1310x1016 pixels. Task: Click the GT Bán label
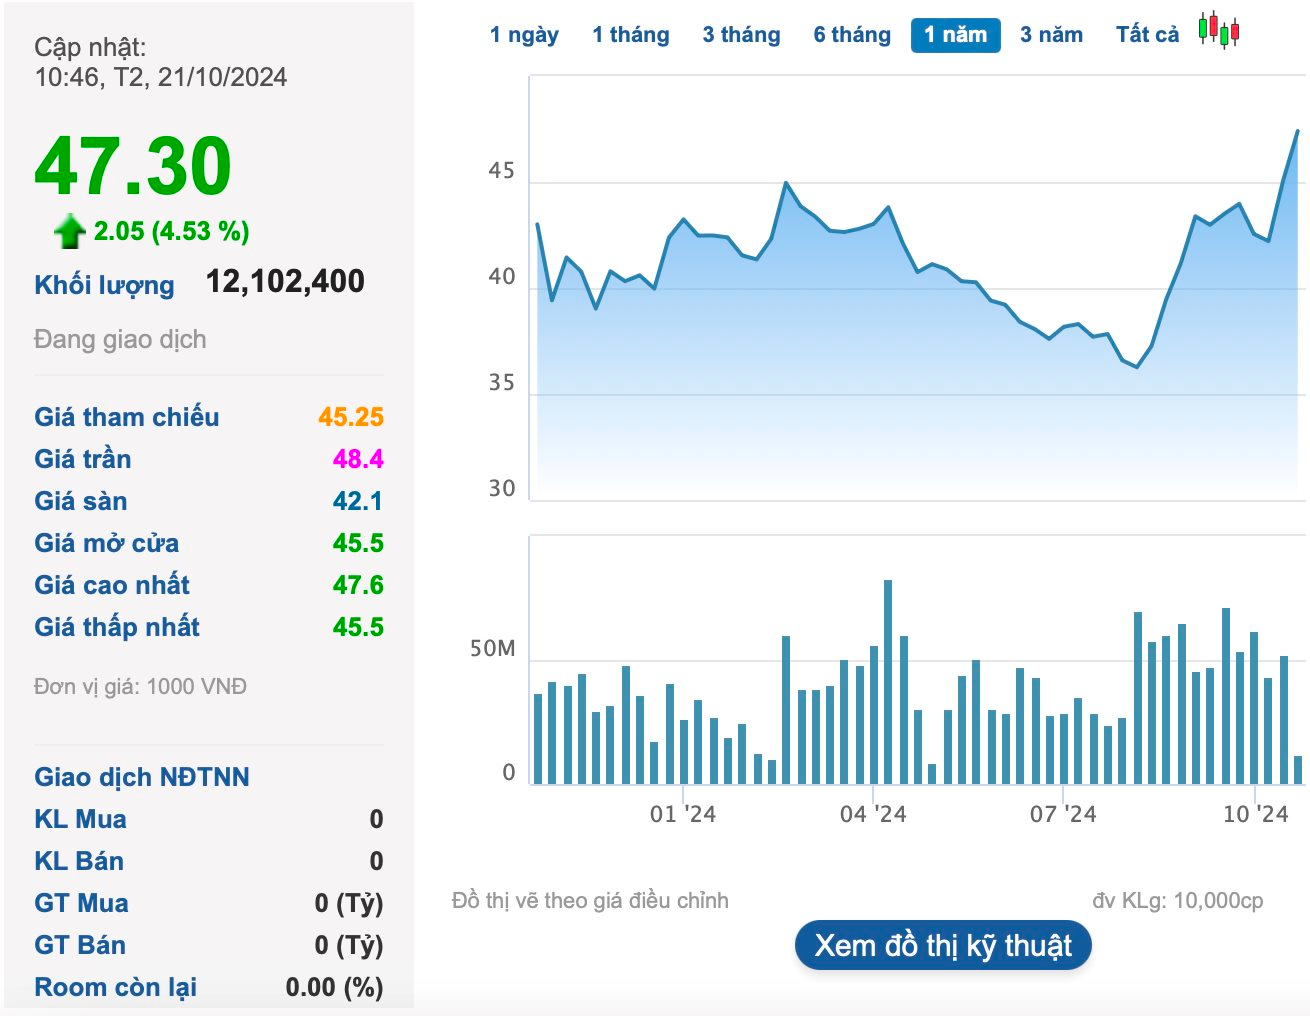80,945
